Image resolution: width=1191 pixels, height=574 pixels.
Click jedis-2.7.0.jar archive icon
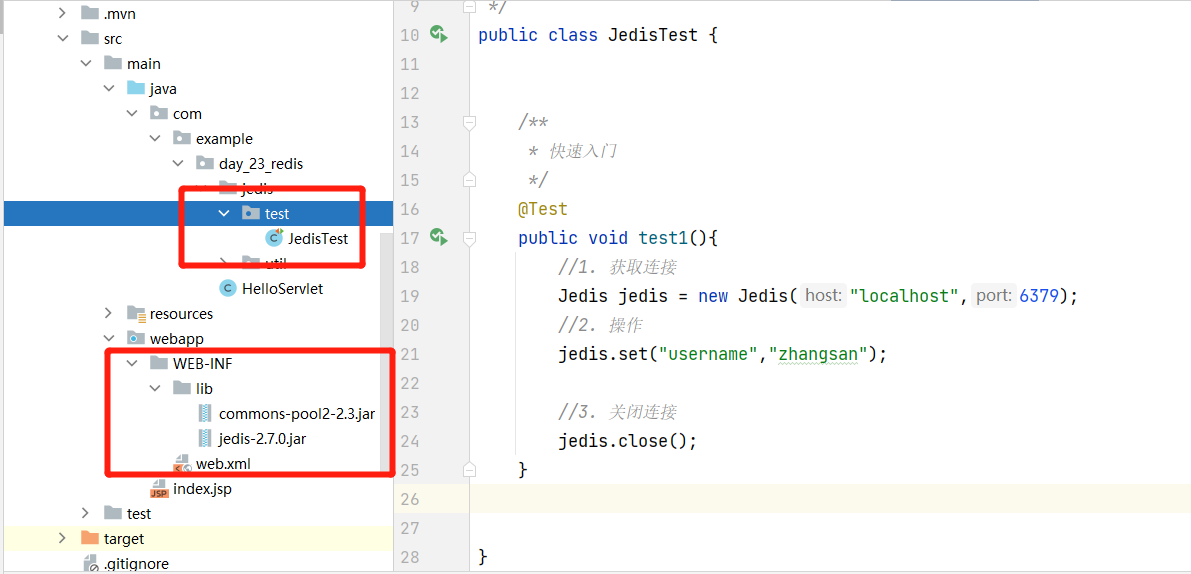click(x=205, y=438)
